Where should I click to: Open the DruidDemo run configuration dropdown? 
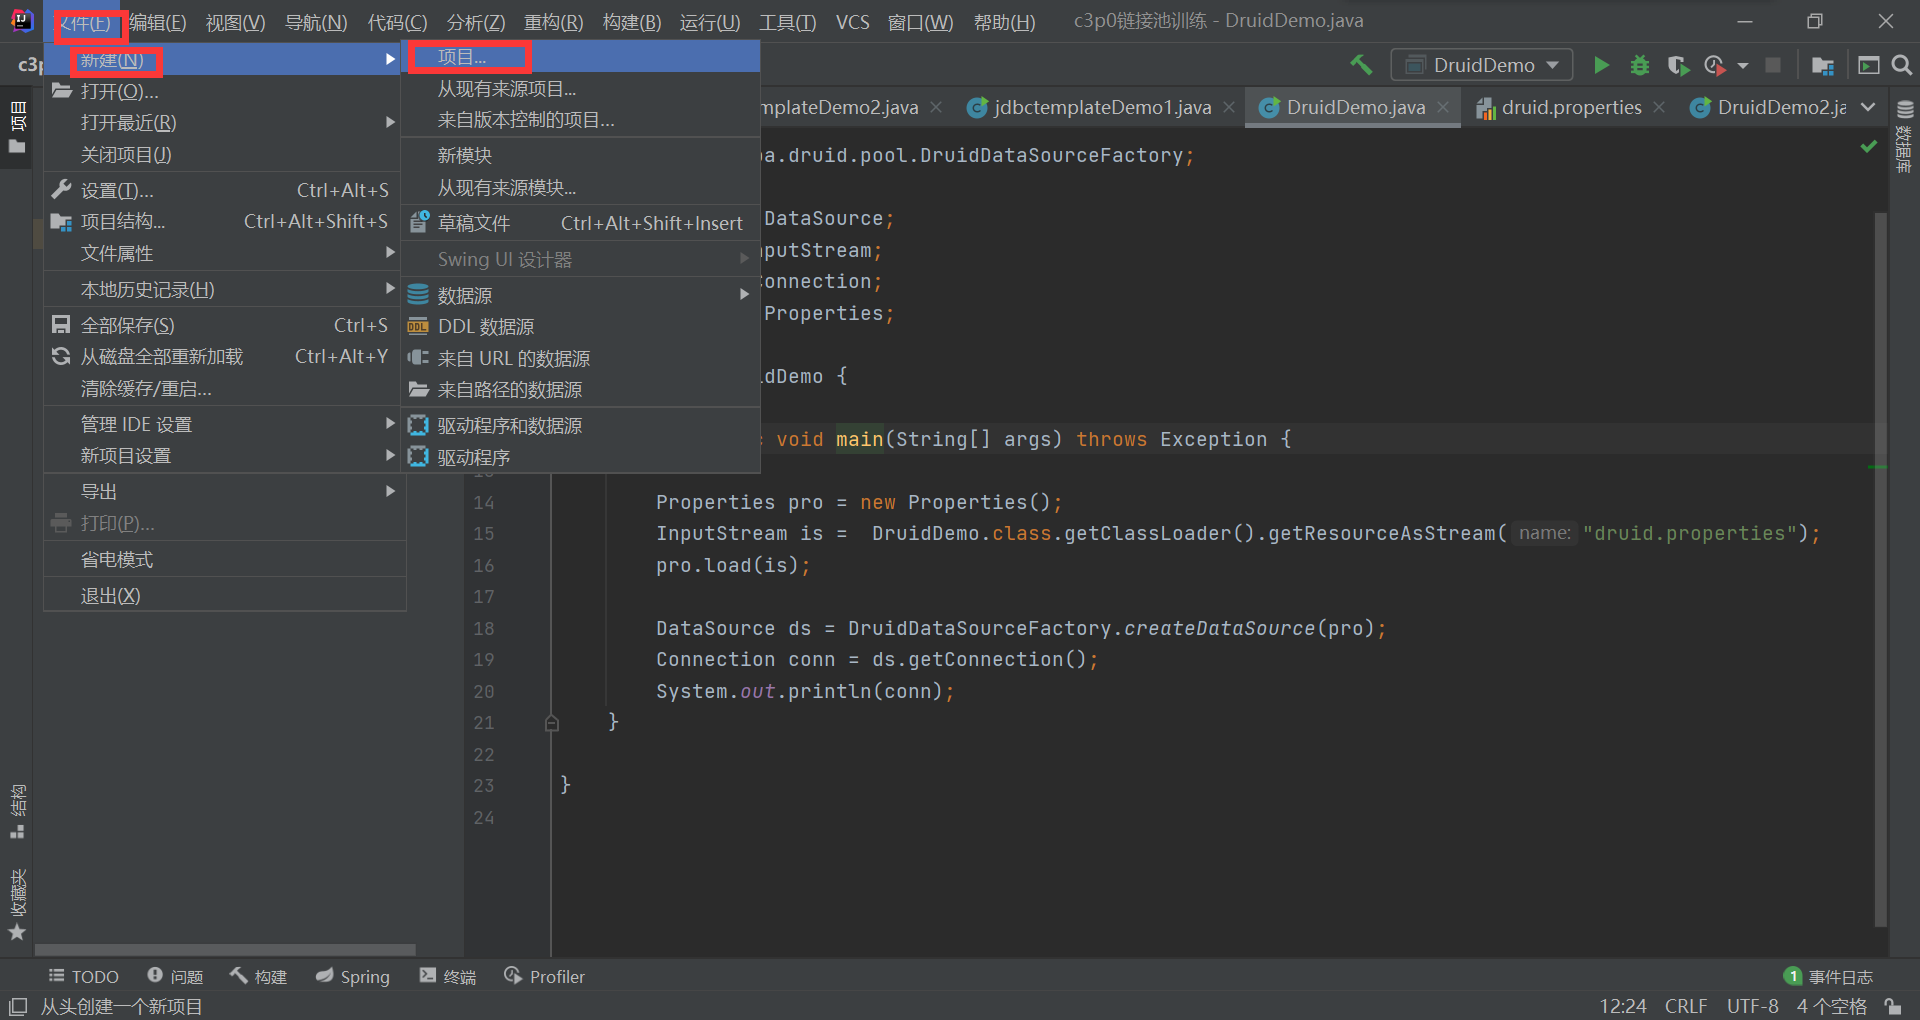(1481, 65)
